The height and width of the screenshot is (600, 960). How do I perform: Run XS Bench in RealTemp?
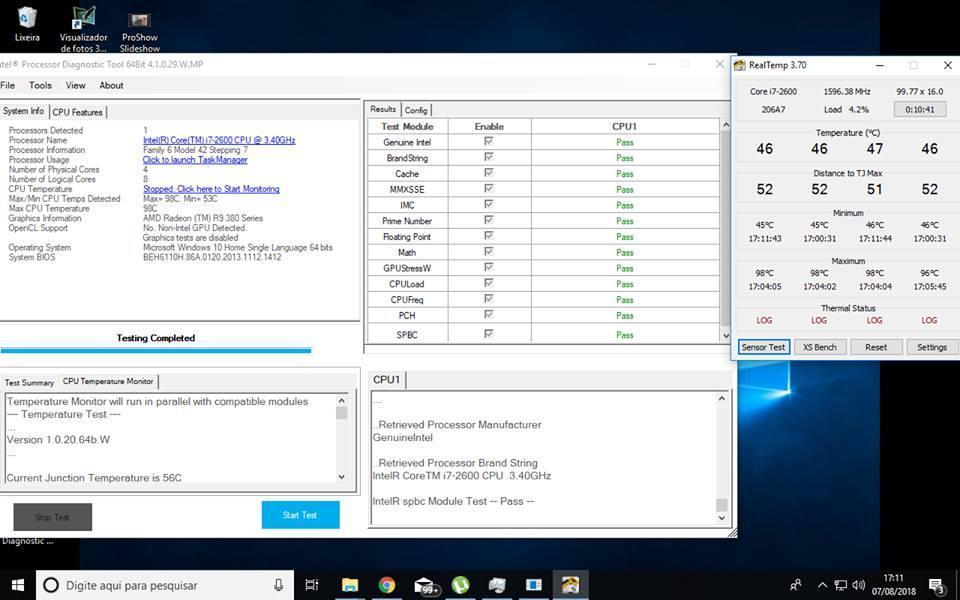pos(820,347)
